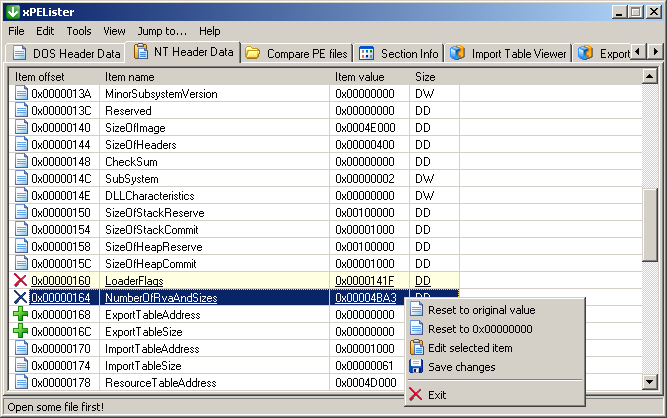Screen dimensions: 667x418
Task: Click the scroll-up arrow of the list scrollbar
Action: (x=651, y=76)
